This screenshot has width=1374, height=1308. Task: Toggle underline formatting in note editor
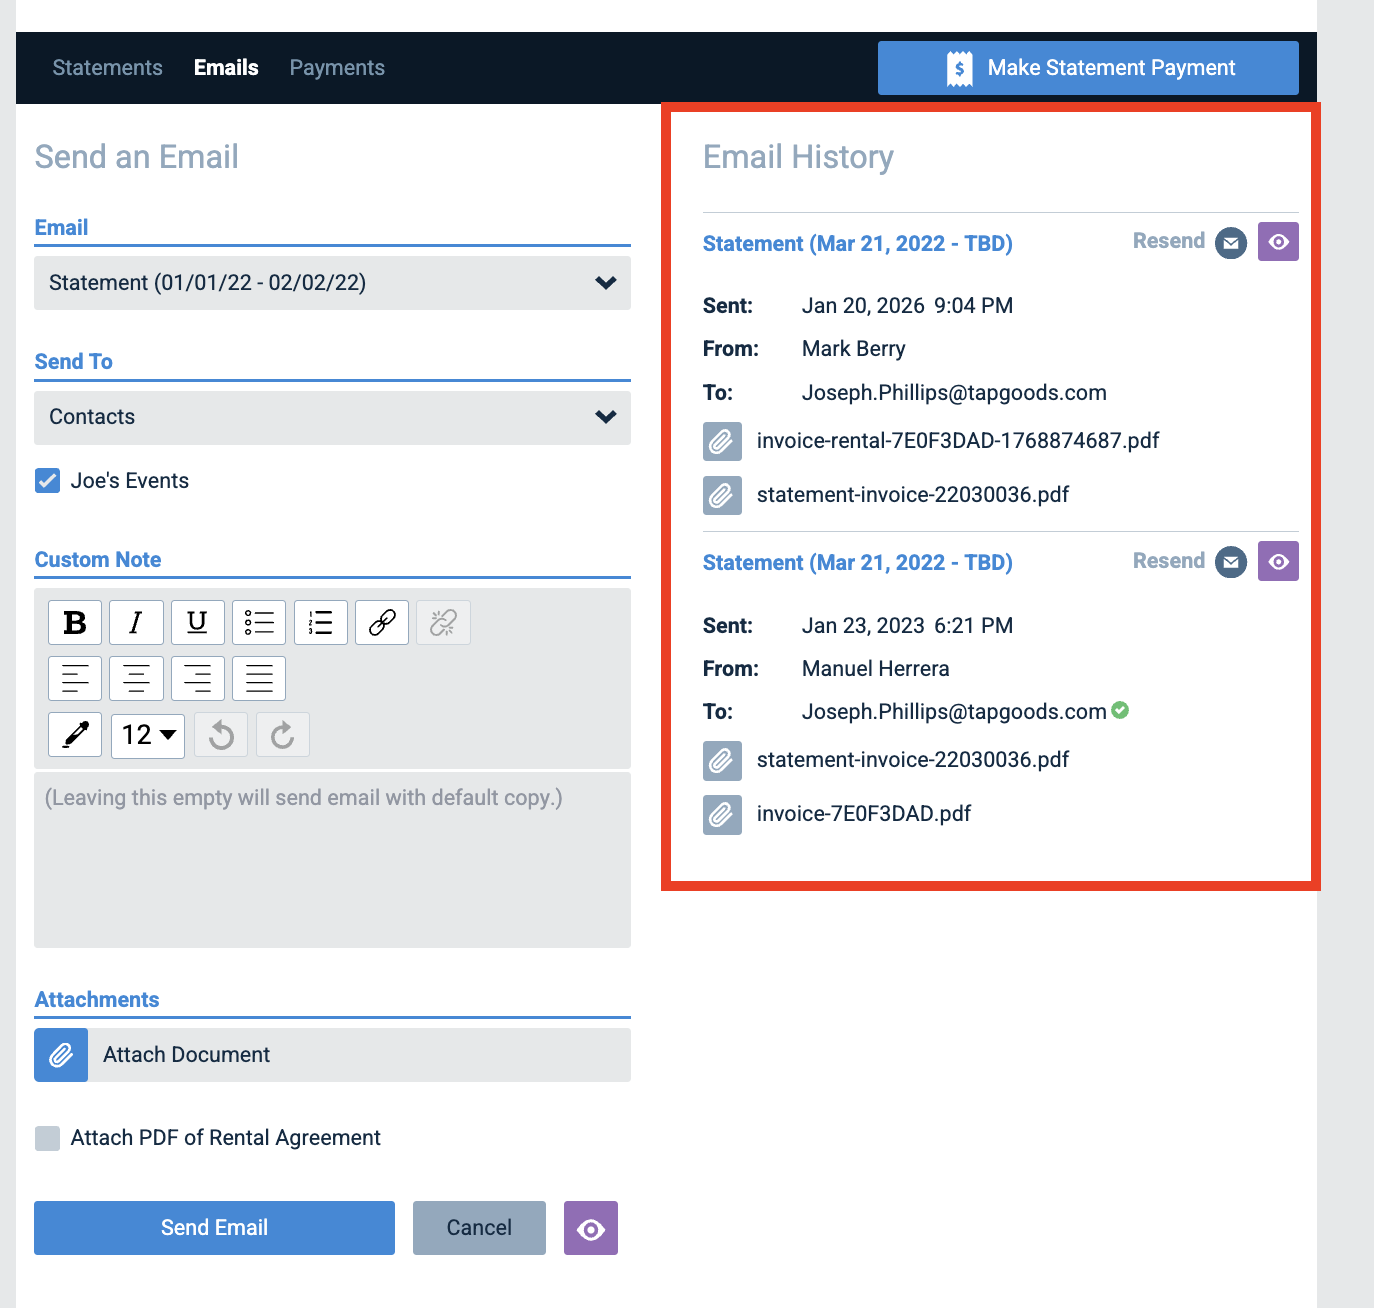[x=198, y=623]
